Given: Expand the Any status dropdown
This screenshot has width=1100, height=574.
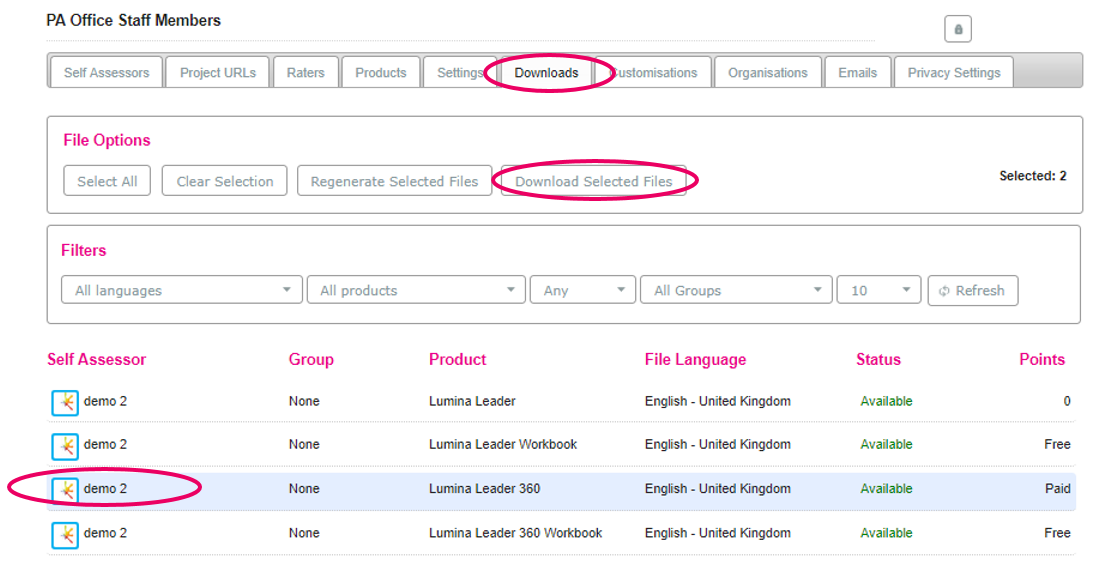Looking at the screenshot, I should coord(583,290).
